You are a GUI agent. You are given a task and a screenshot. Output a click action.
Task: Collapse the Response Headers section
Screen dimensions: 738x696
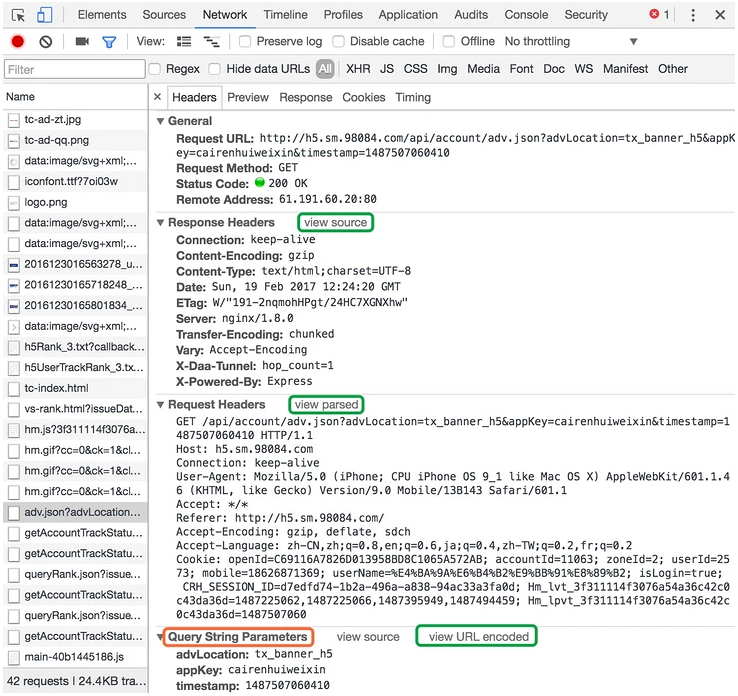coord(160,223)
